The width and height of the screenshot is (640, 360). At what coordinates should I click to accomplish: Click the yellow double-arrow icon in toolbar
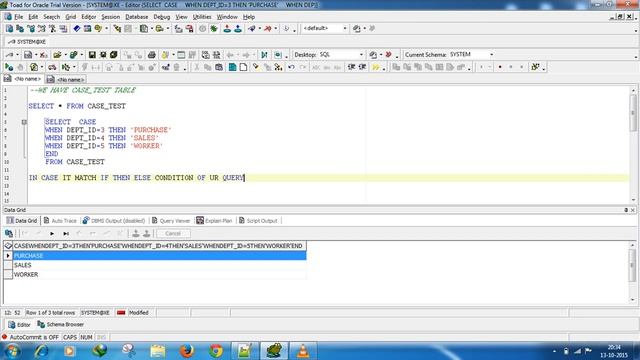[376, 67]
